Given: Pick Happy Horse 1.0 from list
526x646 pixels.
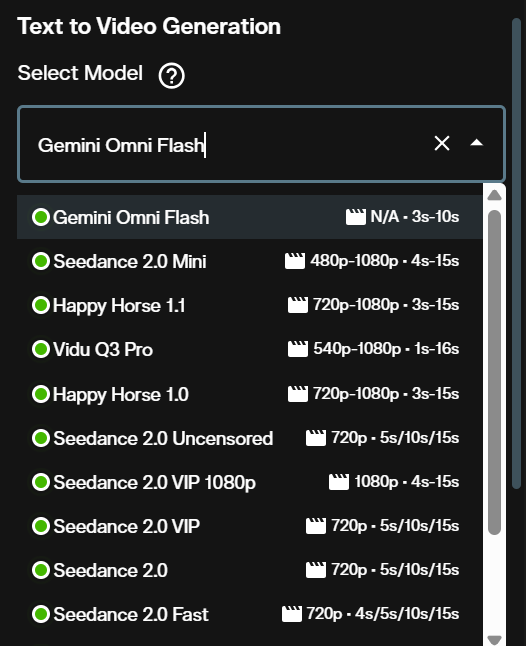Looking at the screenshot, I should (250, 394).
